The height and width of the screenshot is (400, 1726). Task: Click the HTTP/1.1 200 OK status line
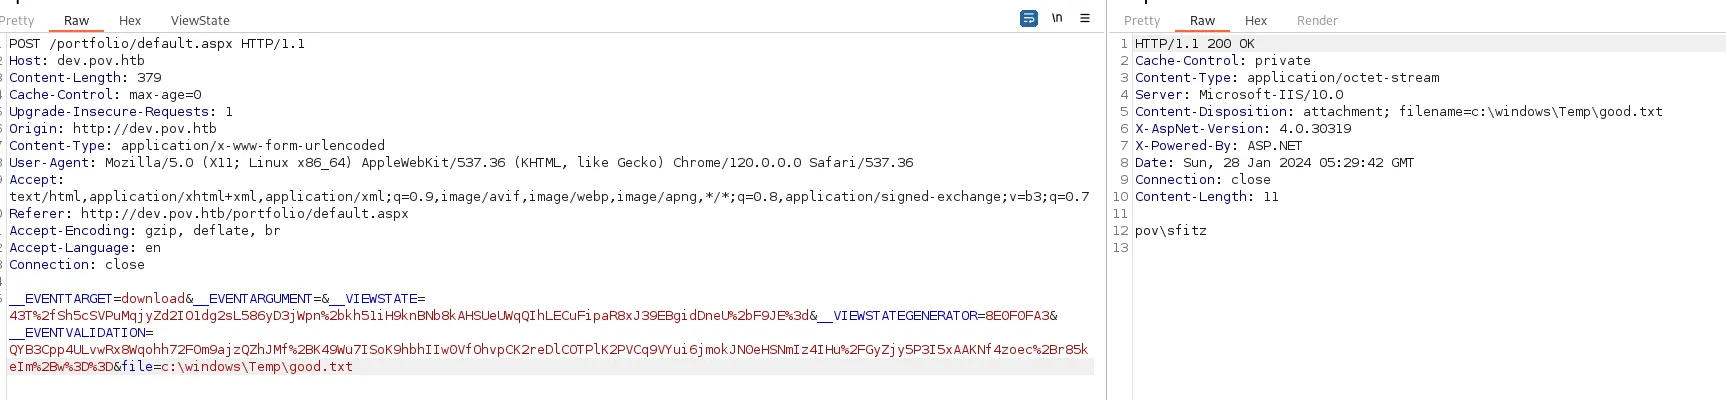(x=1195, y=44)
